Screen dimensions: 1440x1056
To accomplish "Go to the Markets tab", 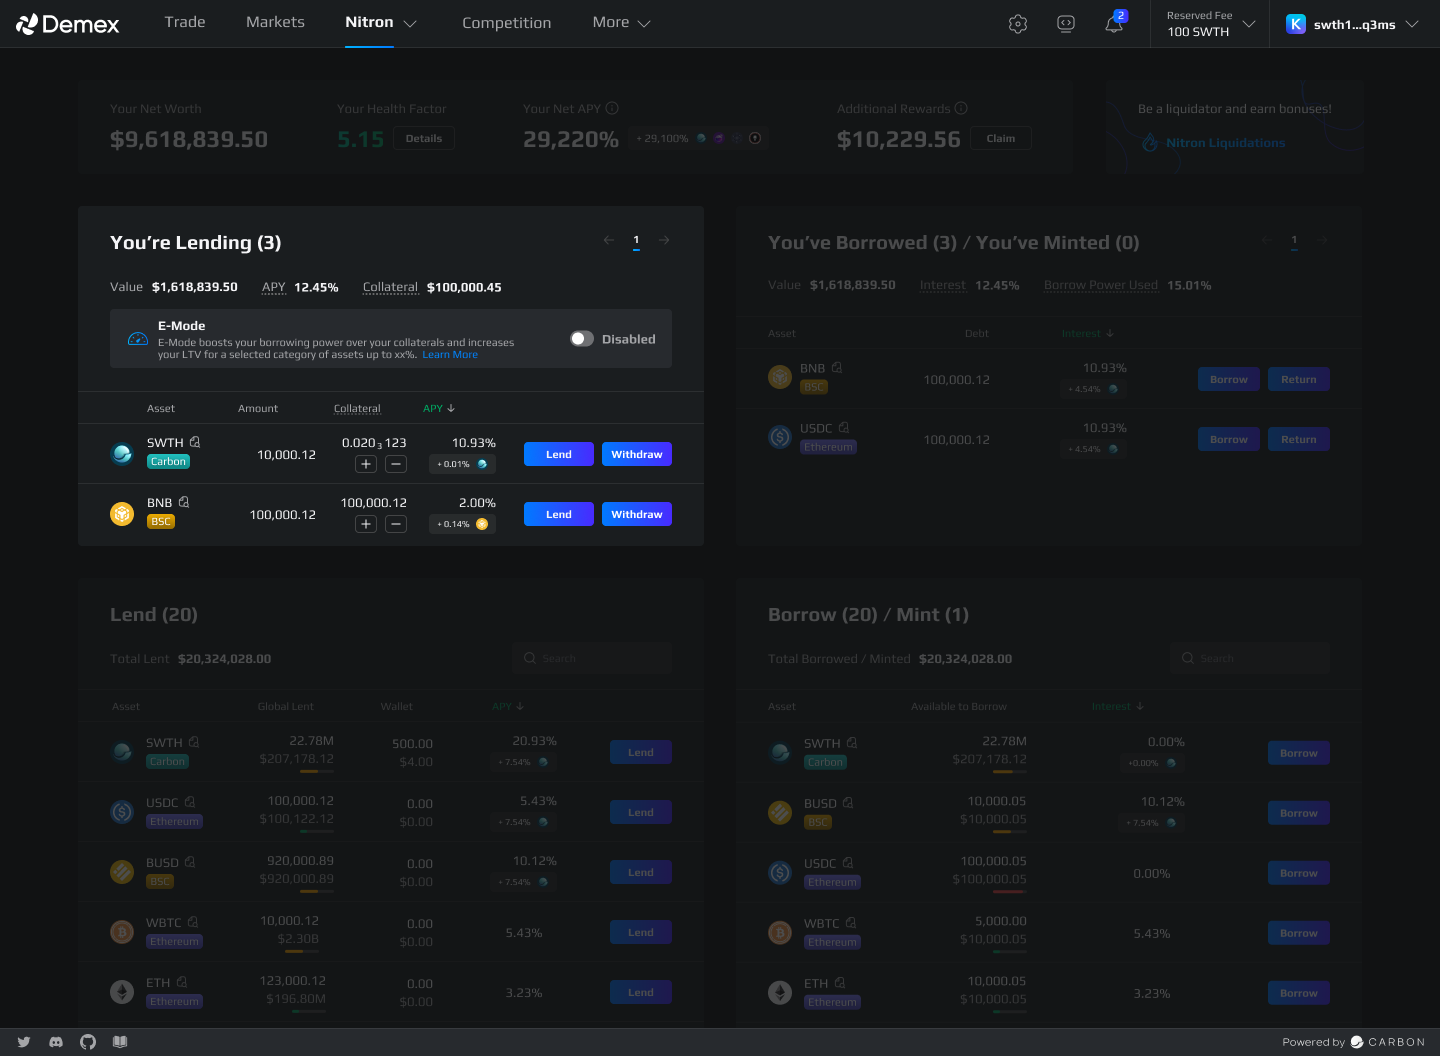I will tap(275, 22).
